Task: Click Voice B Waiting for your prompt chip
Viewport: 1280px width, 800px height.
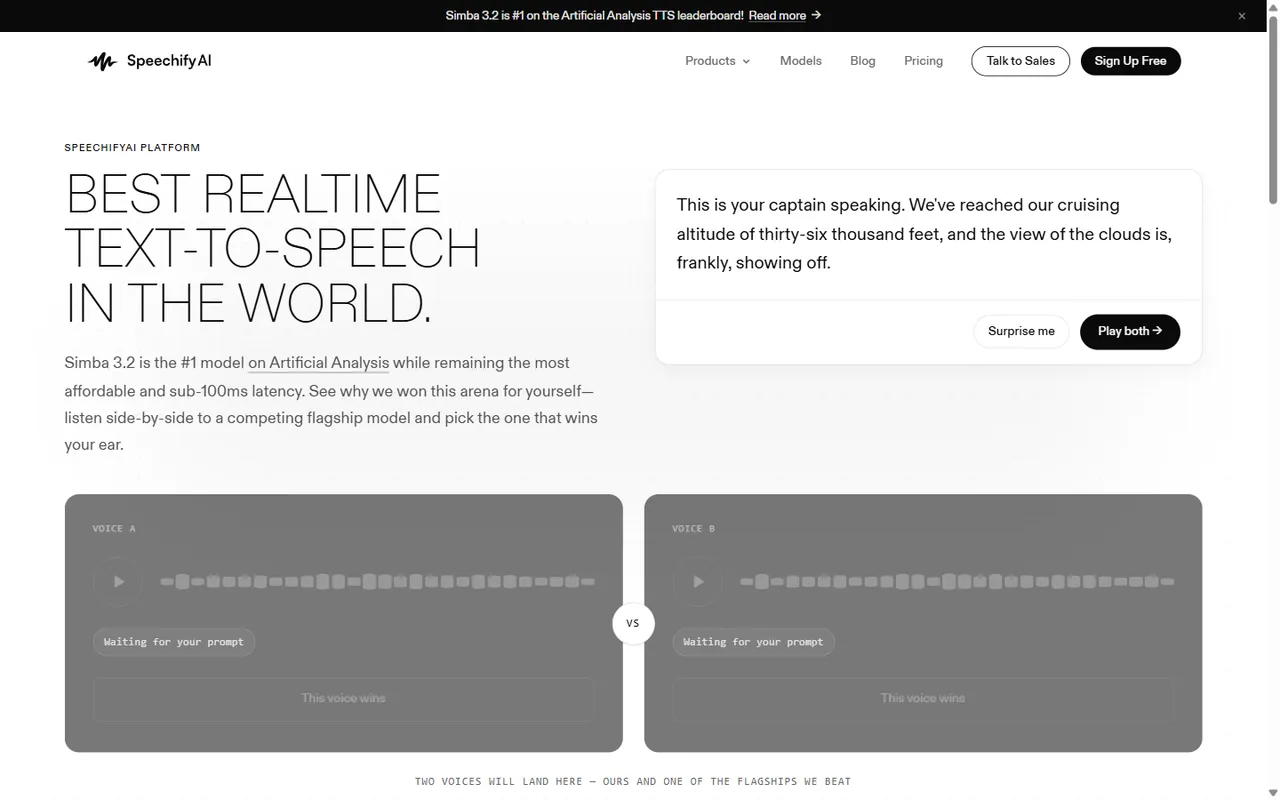Action: 754,642
